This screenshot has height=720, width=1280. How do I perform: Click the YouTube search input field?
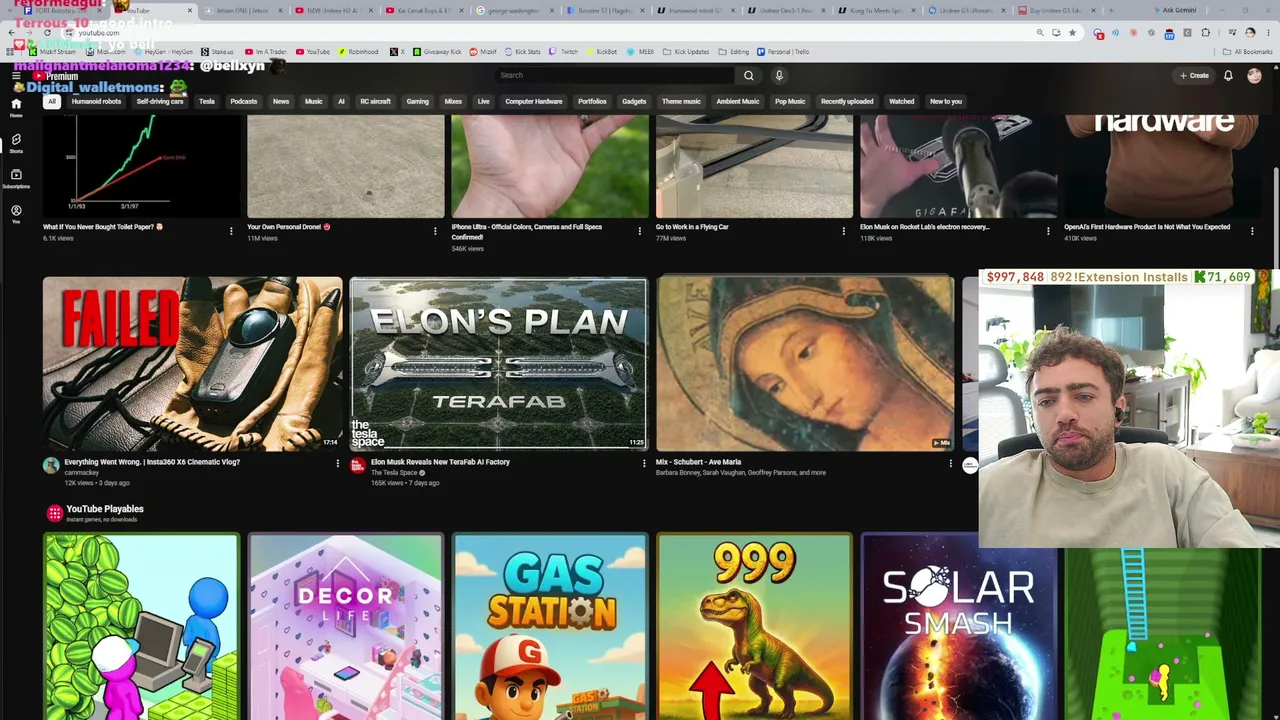click(614, 75)
